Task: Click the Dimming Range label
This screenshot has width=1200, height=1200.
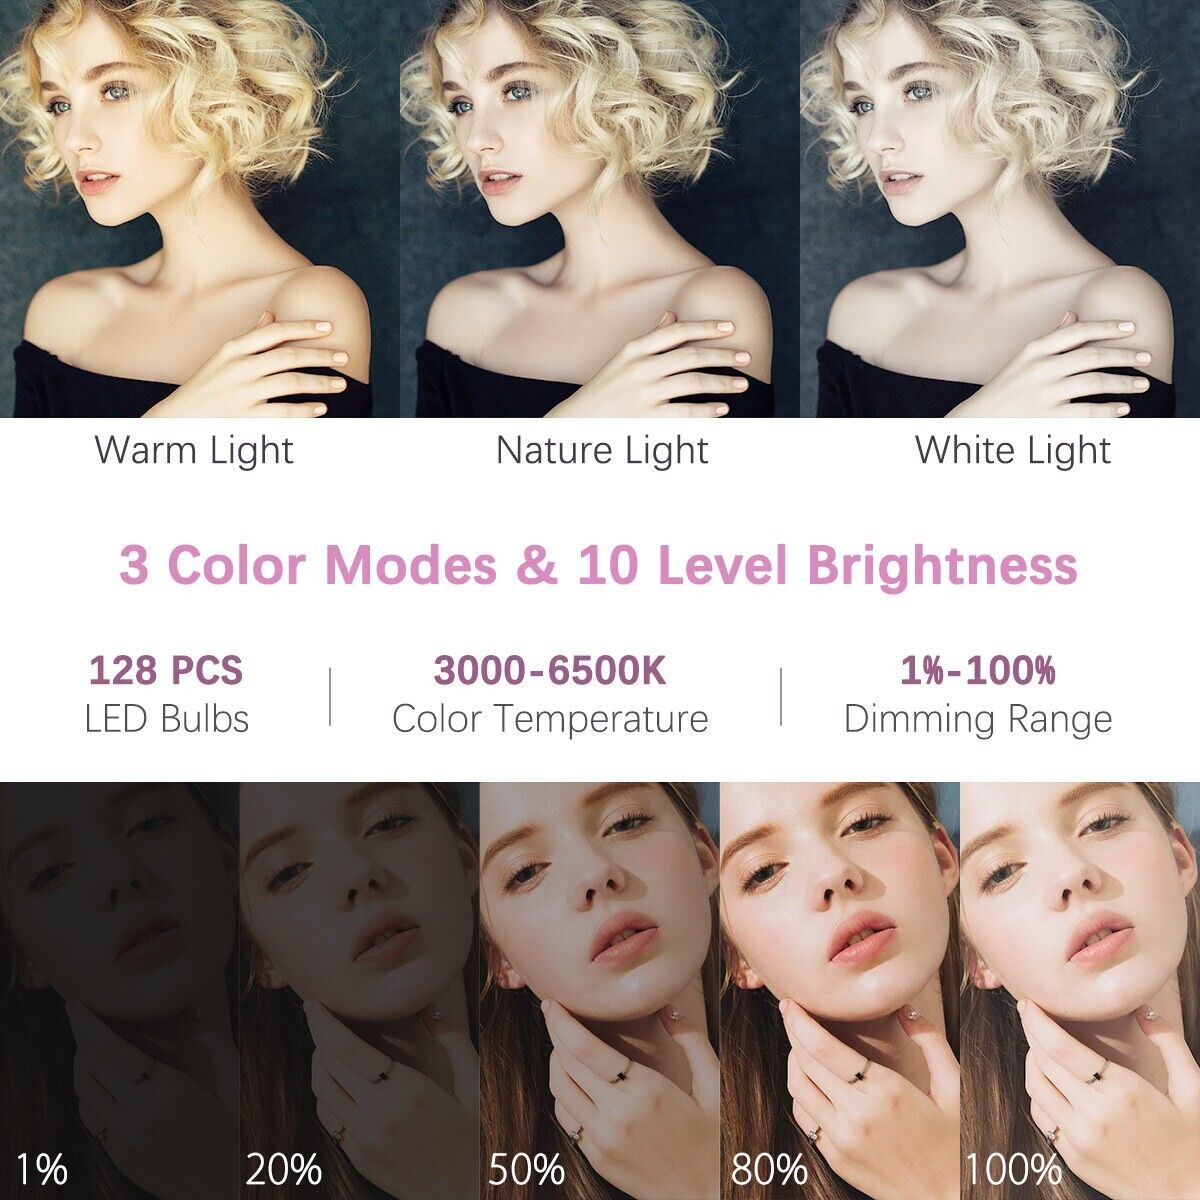Action: (x=978, y=719)
